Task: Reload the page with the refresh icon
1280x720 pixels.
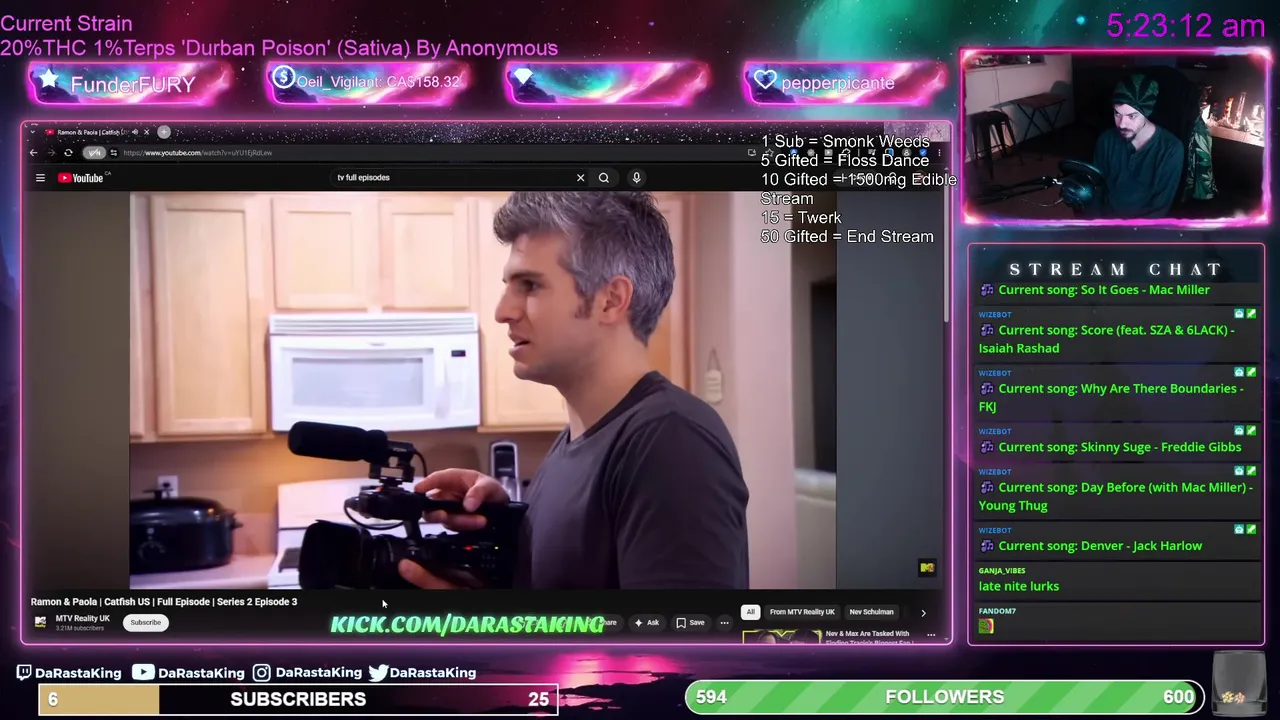Action: 68,153
